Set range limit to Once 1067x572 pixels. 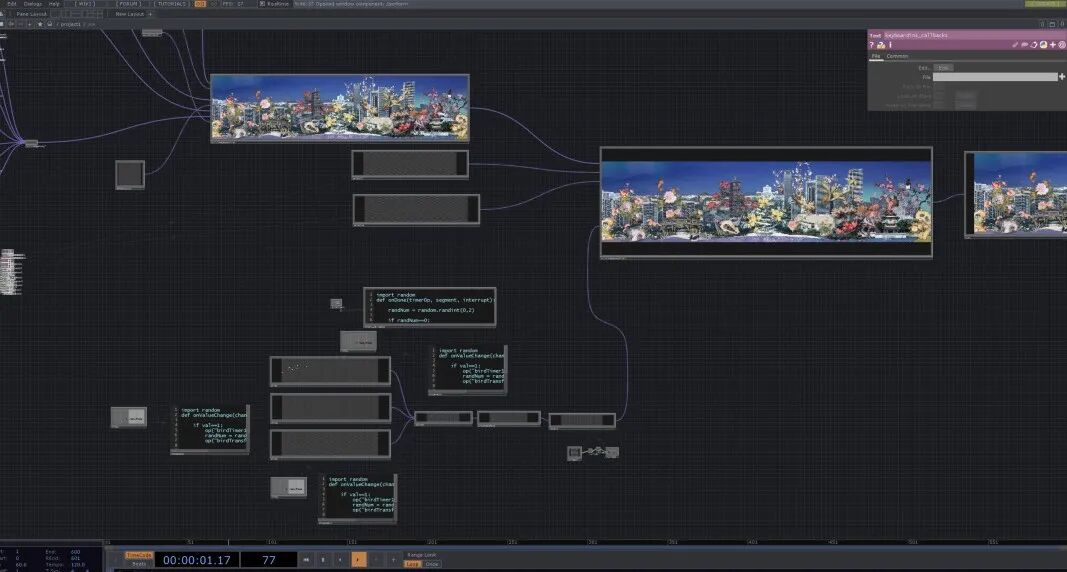432,564
